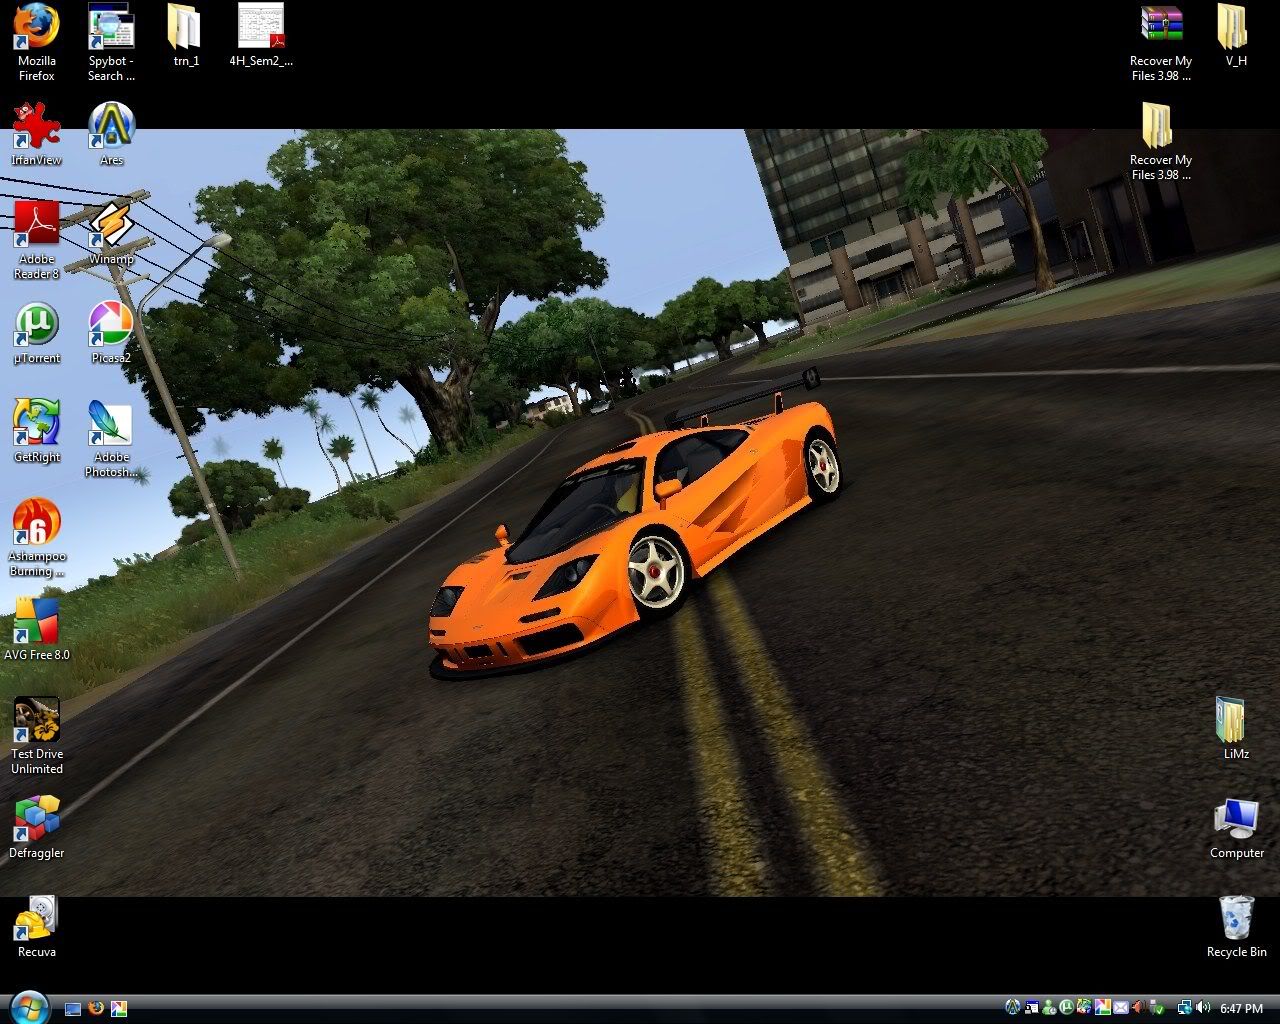Open the Computer desktop icon
Viewport: 1280px width, 1024px height.
click(x=1237, y=827)
